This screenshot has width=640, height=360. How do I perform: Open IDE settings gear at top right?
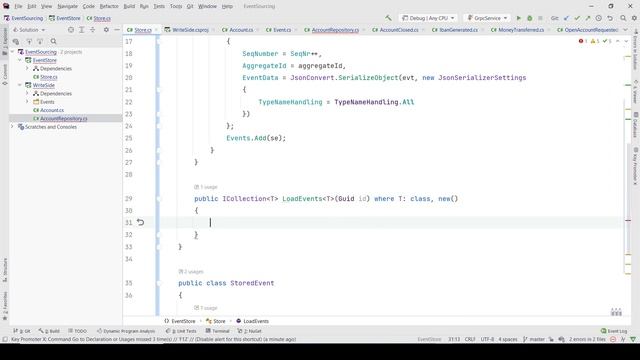click(634, 18)
